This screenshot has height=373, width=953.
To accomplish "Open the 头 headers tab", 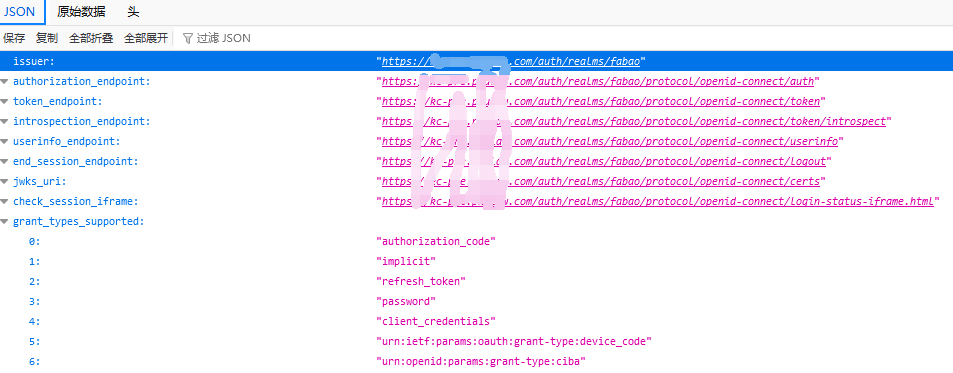I will [x=133, y=12].
